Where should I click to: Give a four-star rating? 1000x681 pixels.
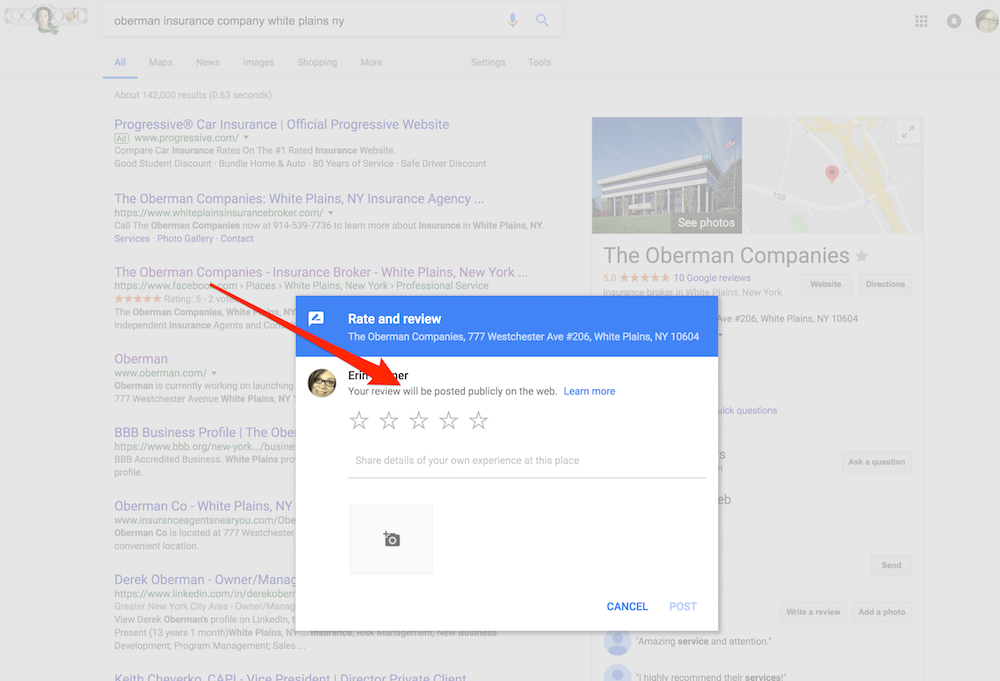coord(449,420)
